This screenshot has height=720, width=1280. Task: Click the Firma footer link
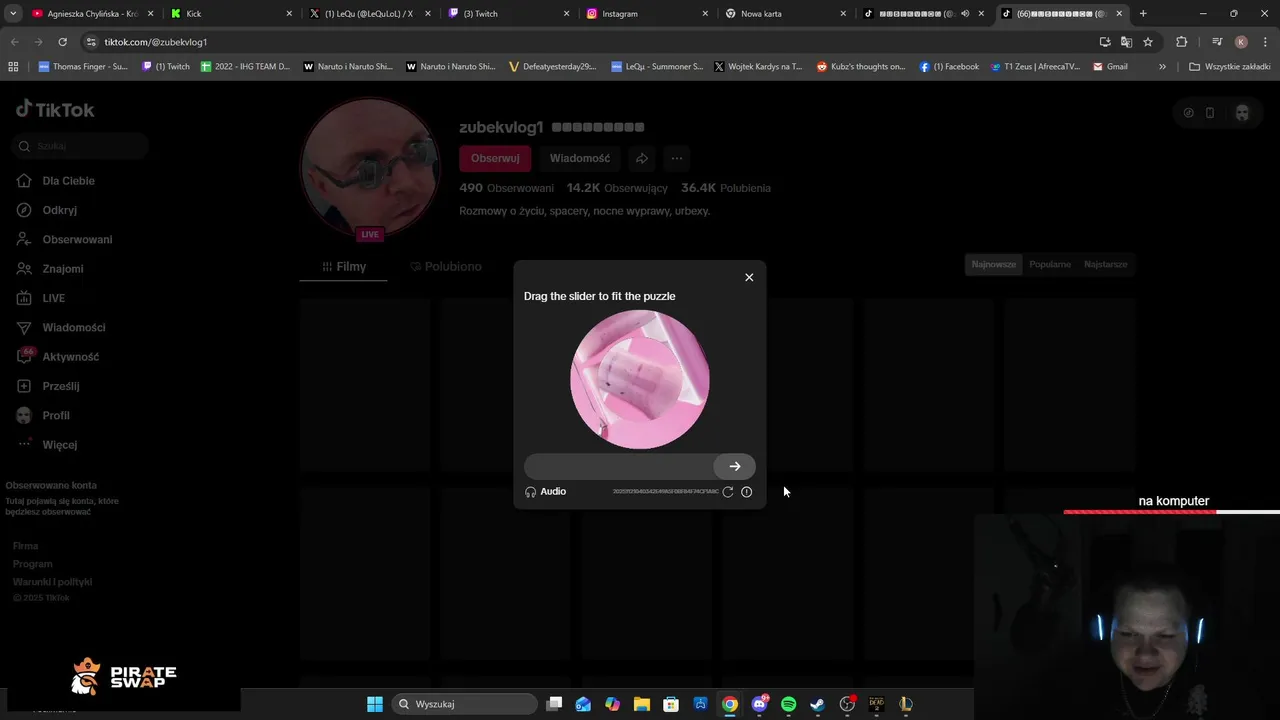pos(25,546)
